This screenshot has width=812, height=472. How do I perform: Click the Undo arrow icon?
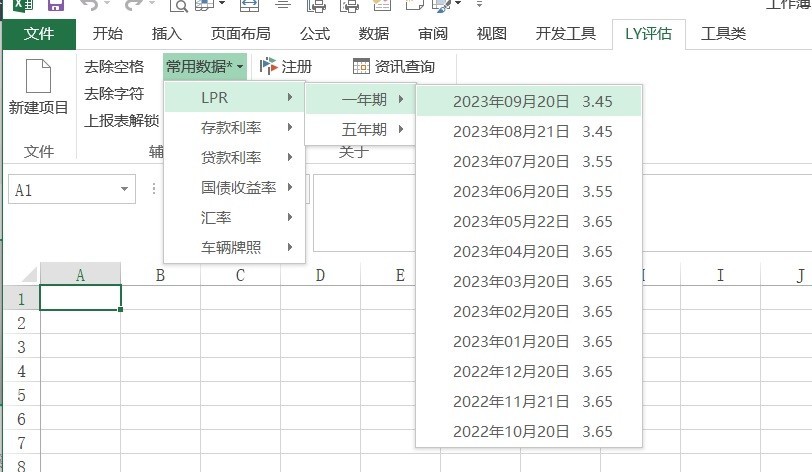(90, 5)
